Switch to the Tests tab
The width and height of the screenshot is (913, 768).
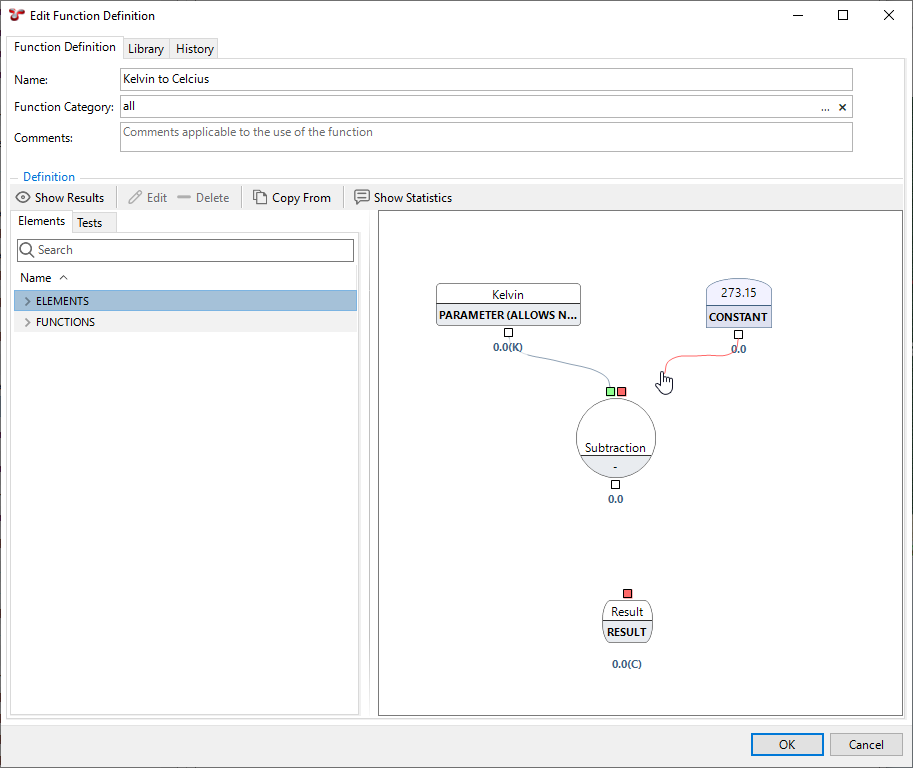[x=90, y=223]
